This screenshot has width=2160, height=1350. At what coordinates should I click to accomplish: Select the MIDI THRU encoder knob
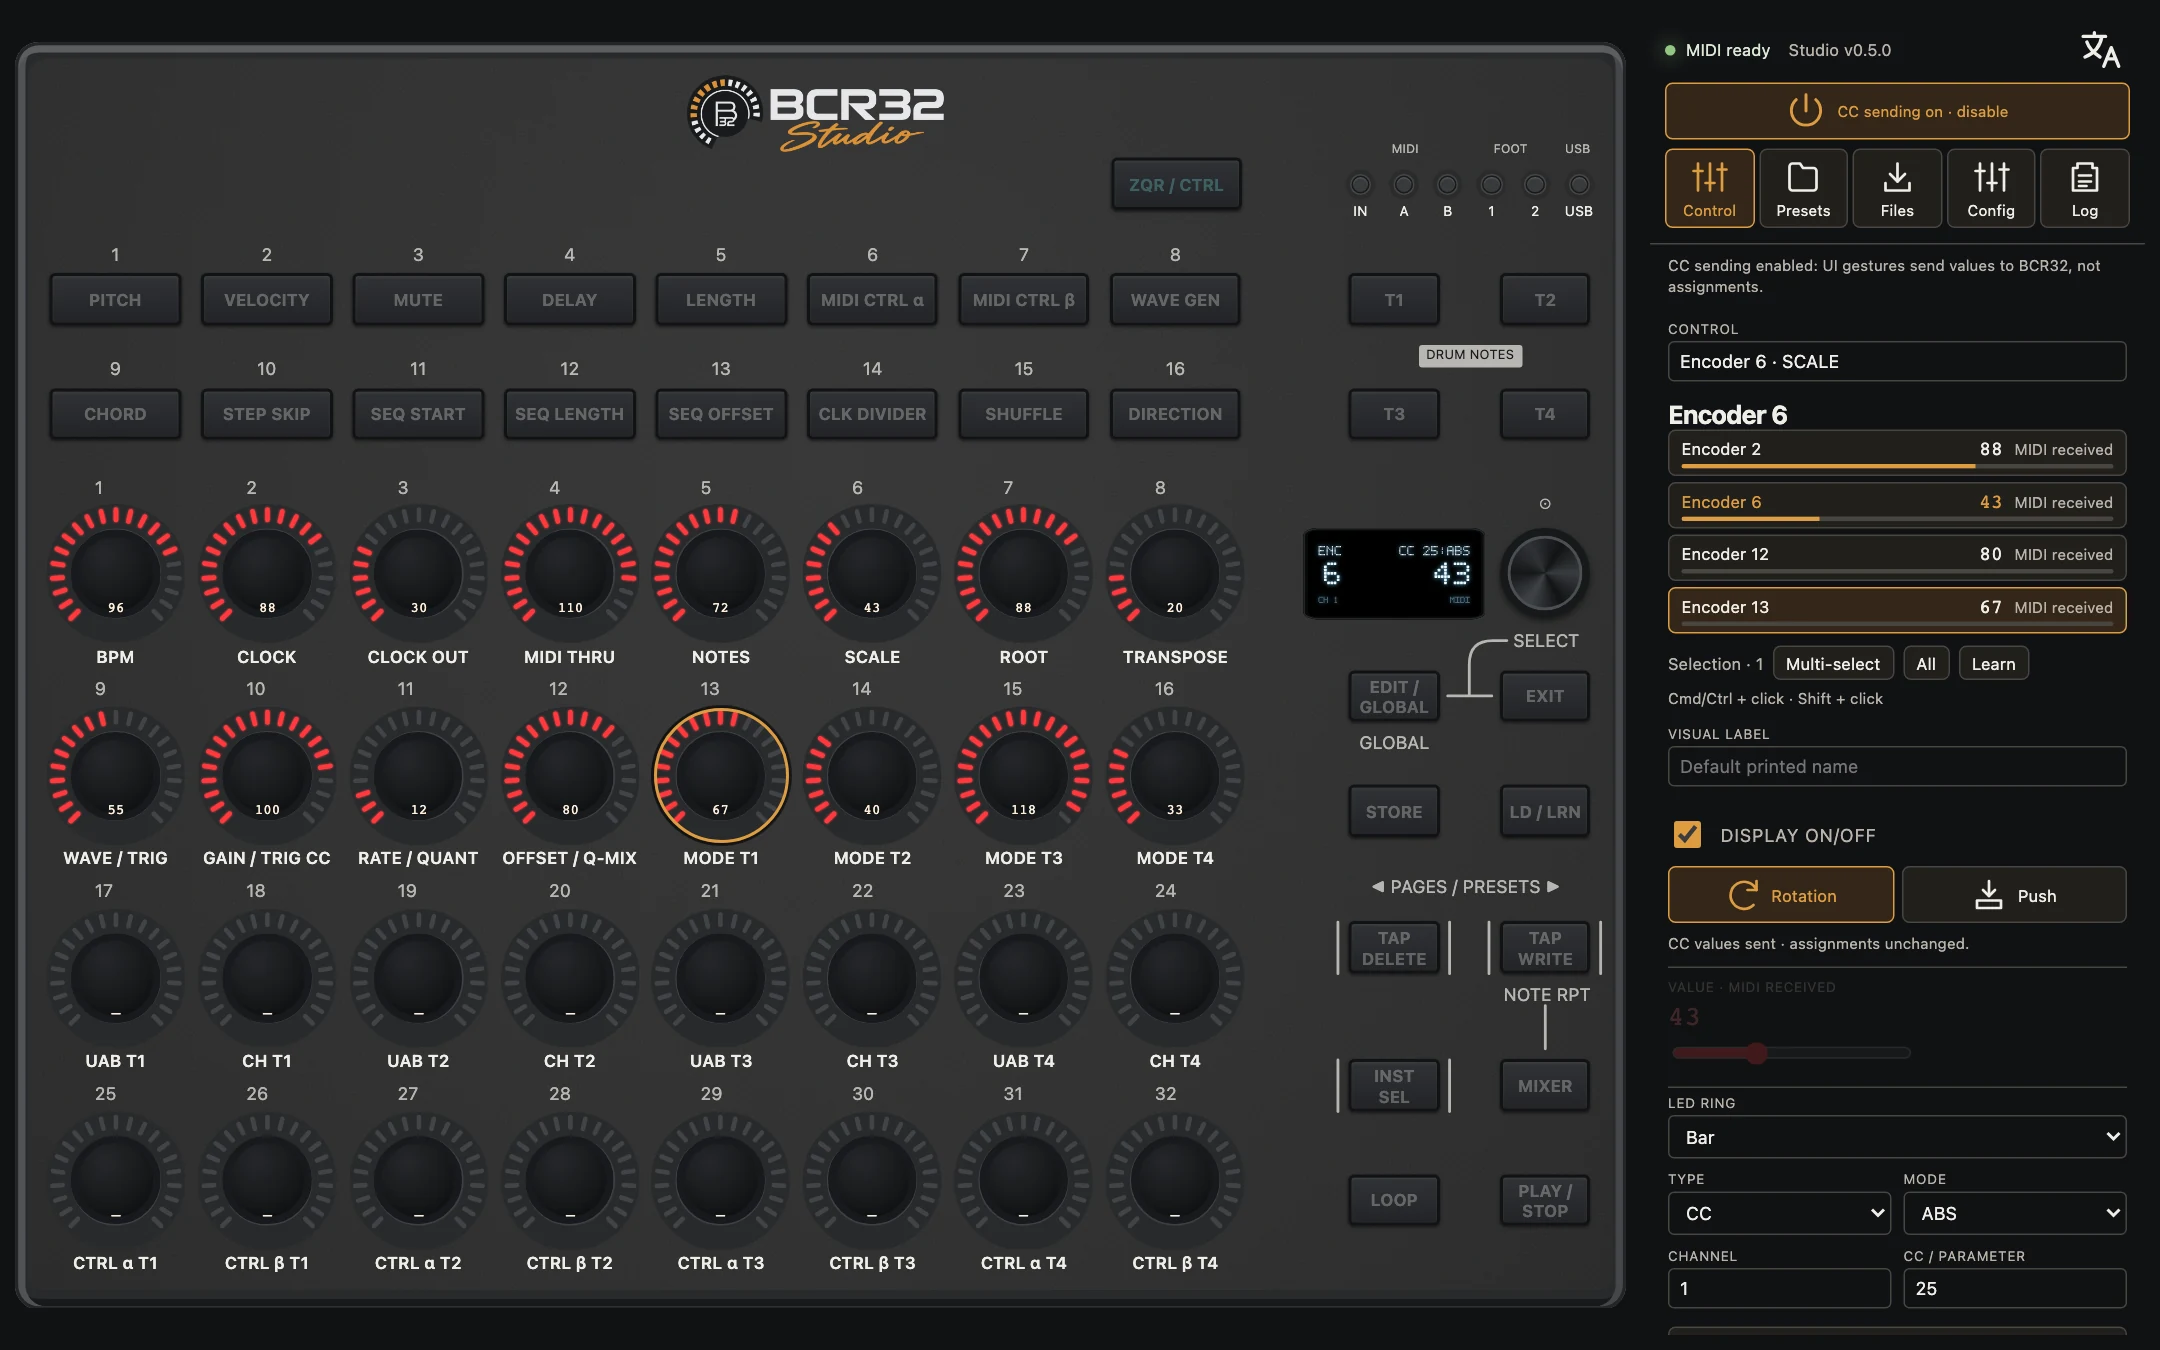(570, 573)
